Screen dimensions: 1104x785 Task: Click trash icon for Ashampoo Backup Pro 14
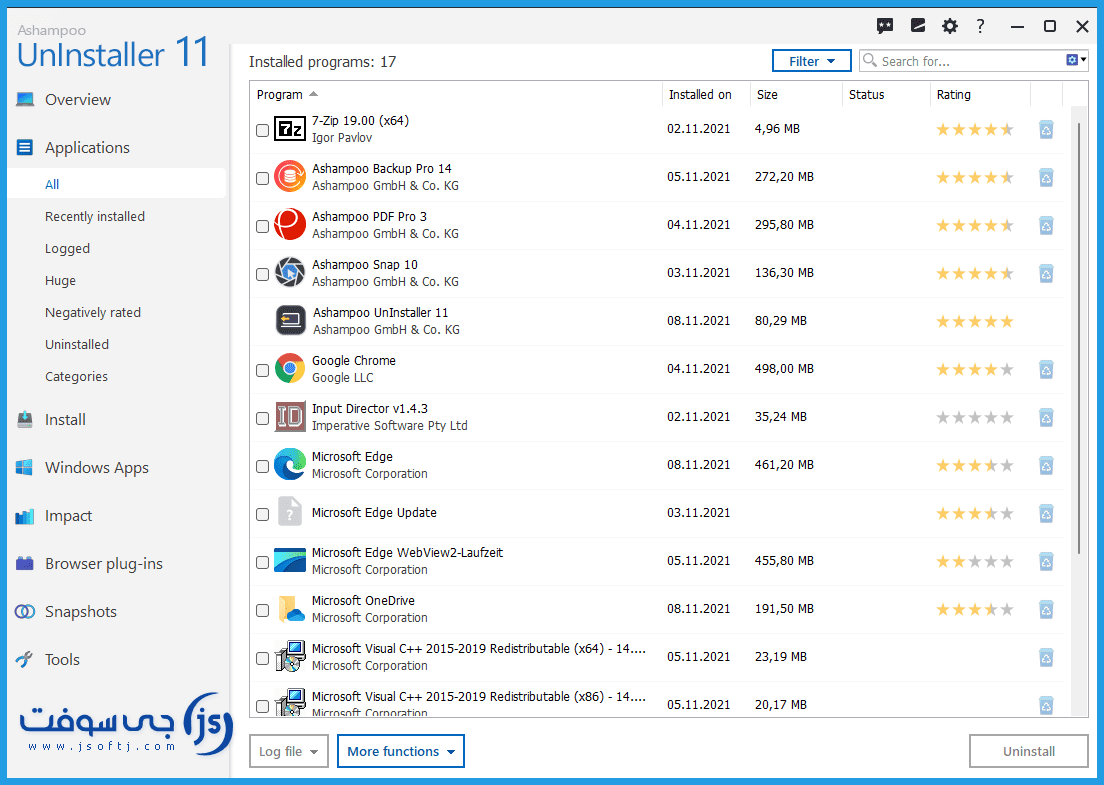click(x=1046, y=177)
